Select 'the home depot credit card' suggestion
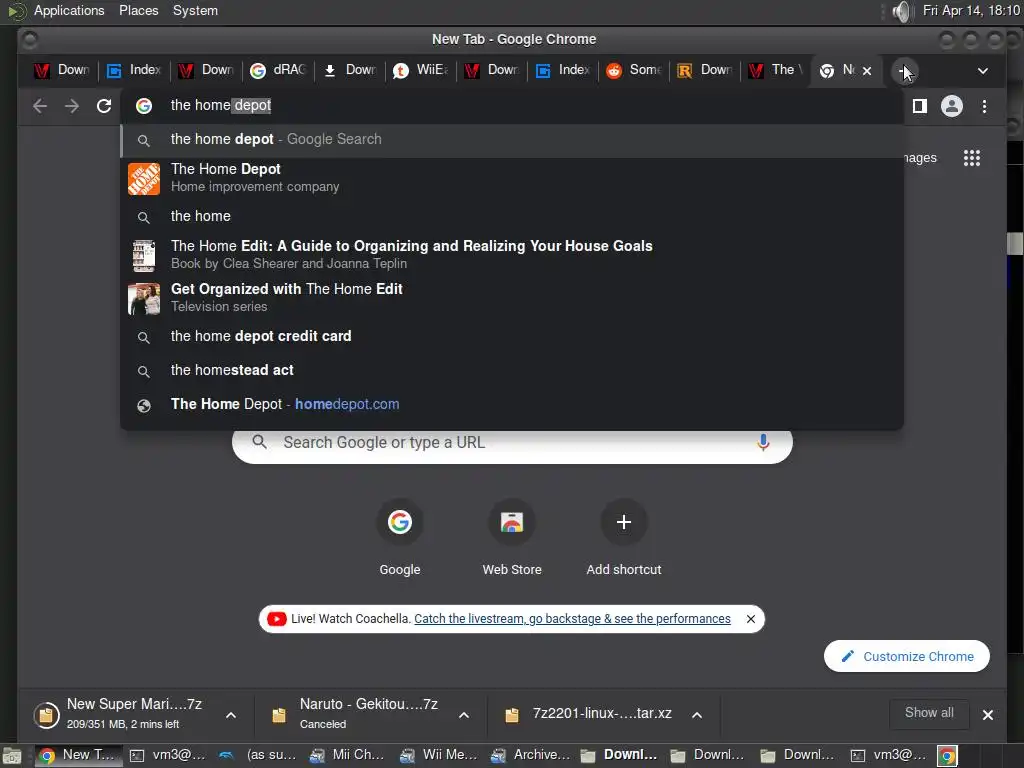 512,336
